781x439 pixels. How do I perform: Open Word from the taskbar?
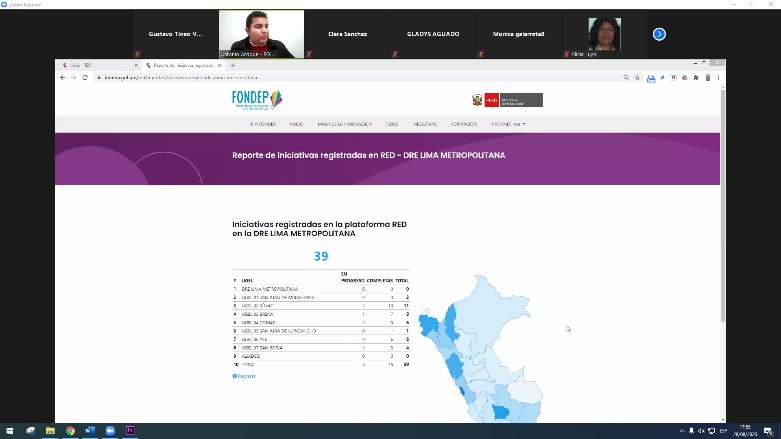click(x=89, y=431)
